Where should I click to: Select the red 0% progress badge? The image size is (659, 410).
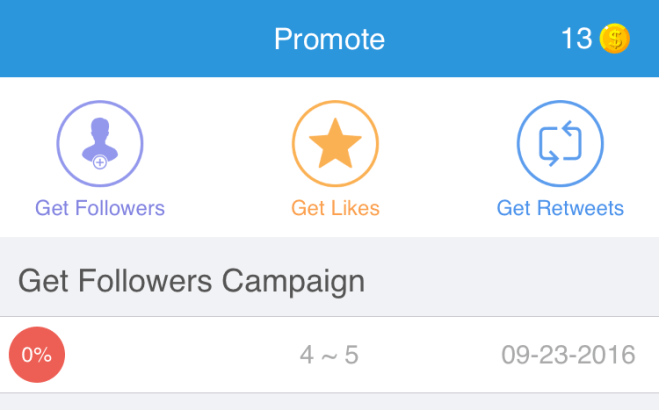[36, 355]
